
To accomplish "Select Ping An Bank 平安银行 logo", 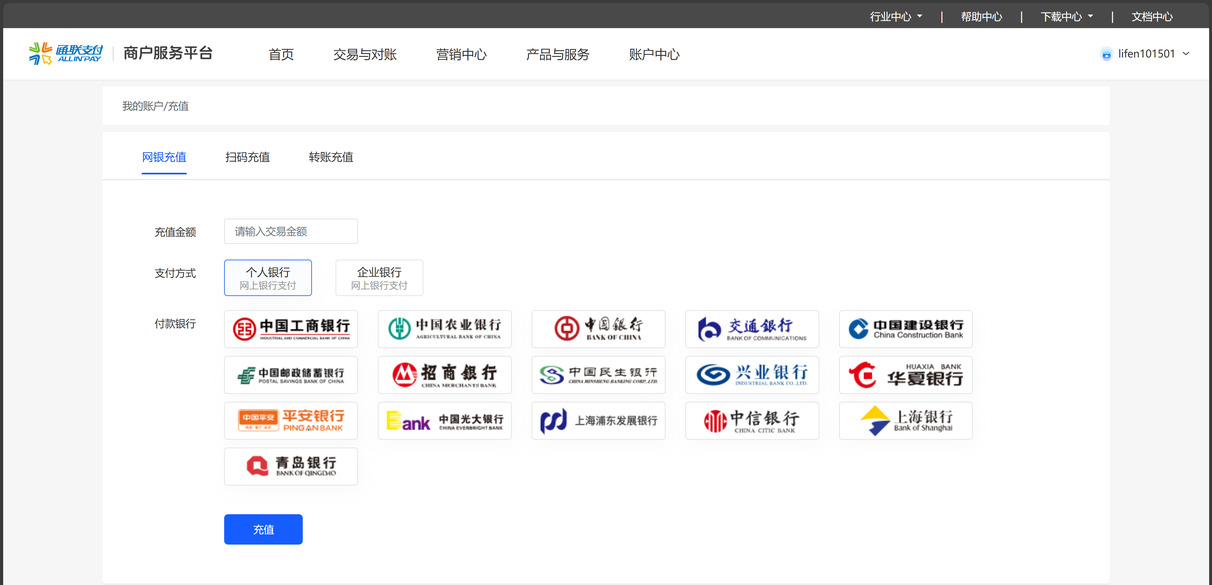I will (x=291, y=421).
